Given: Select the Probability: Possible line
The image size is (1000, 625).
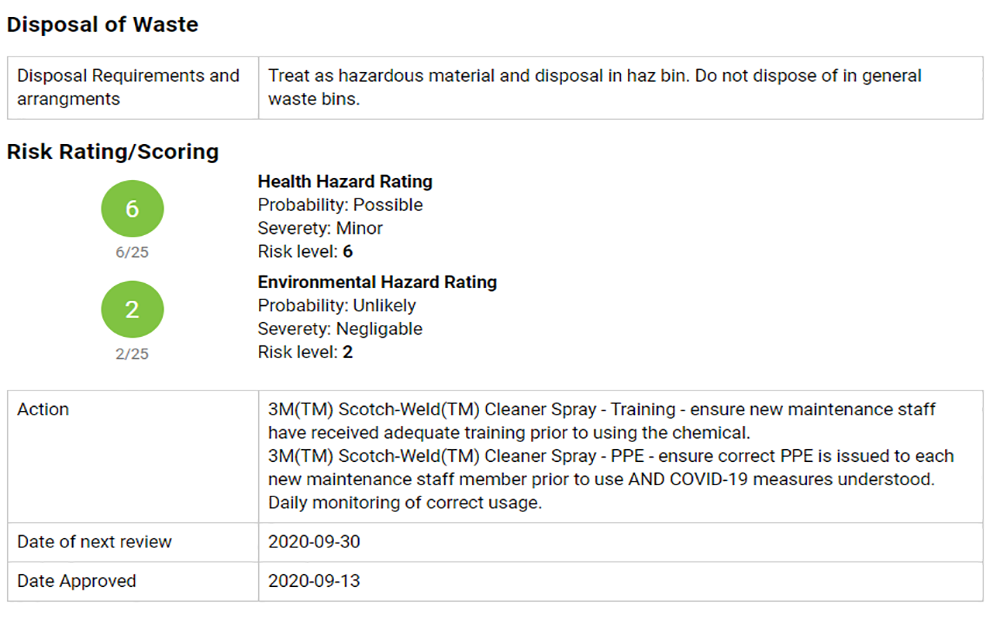Looking at the screenshot, I should pos(340,205).
